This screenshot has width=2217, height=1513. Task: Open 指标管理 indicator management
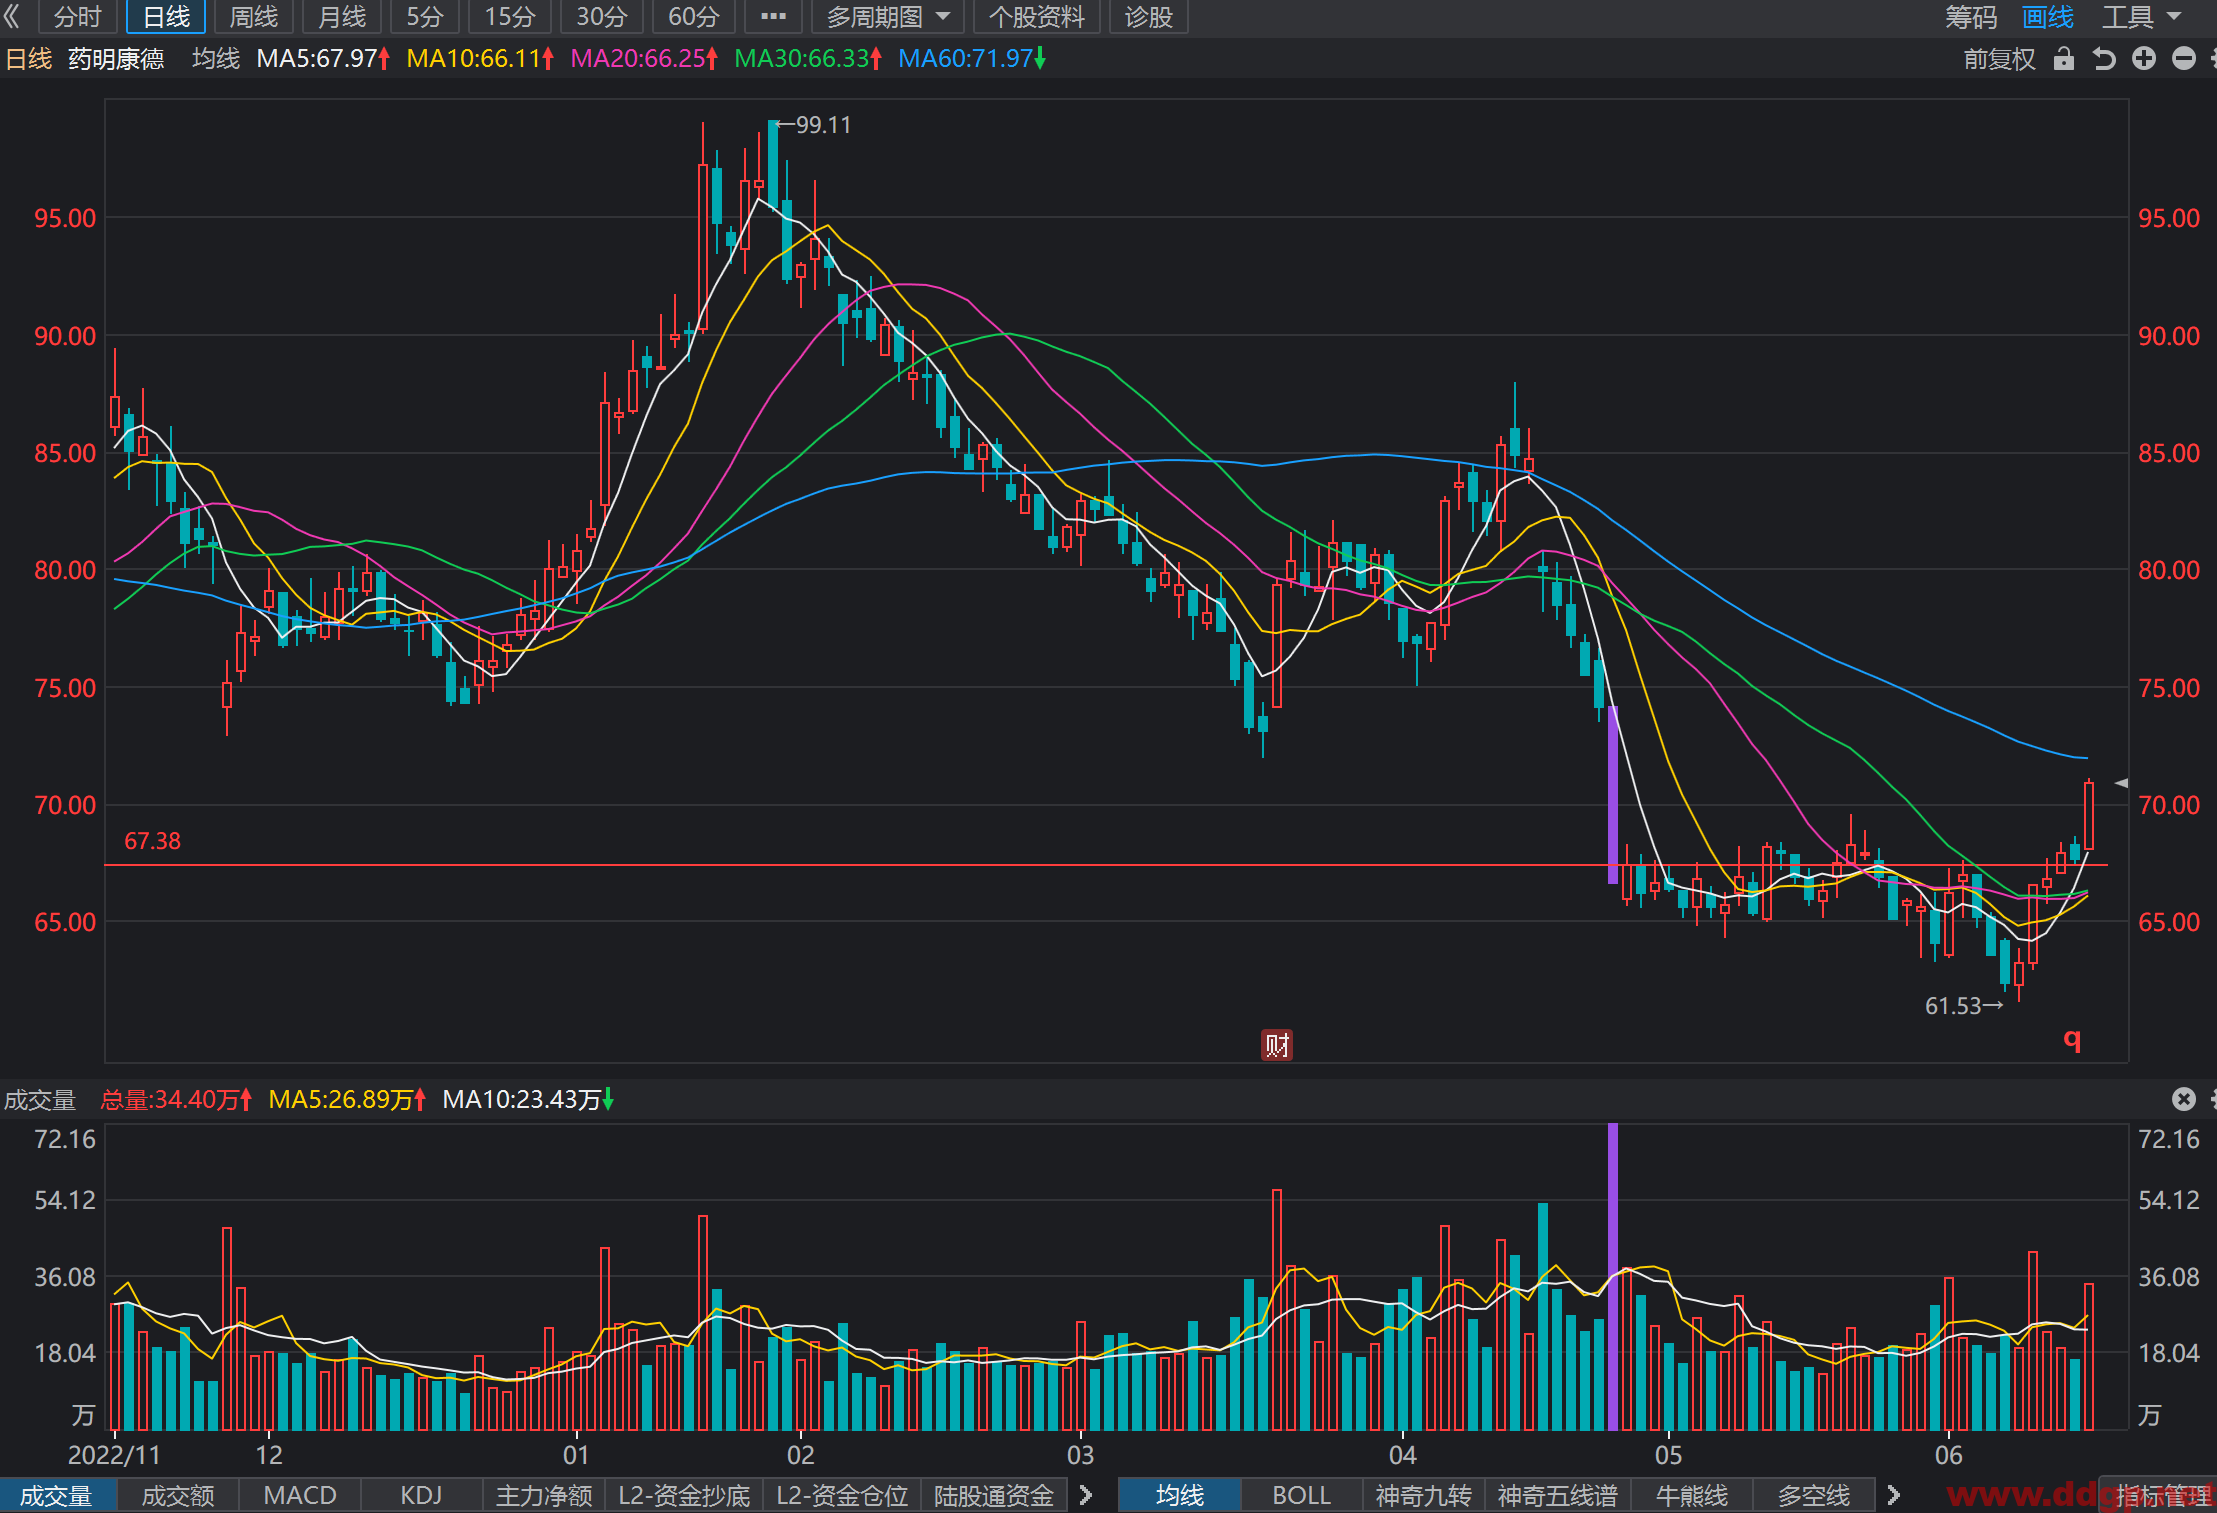click(x=2158, y=1496)
